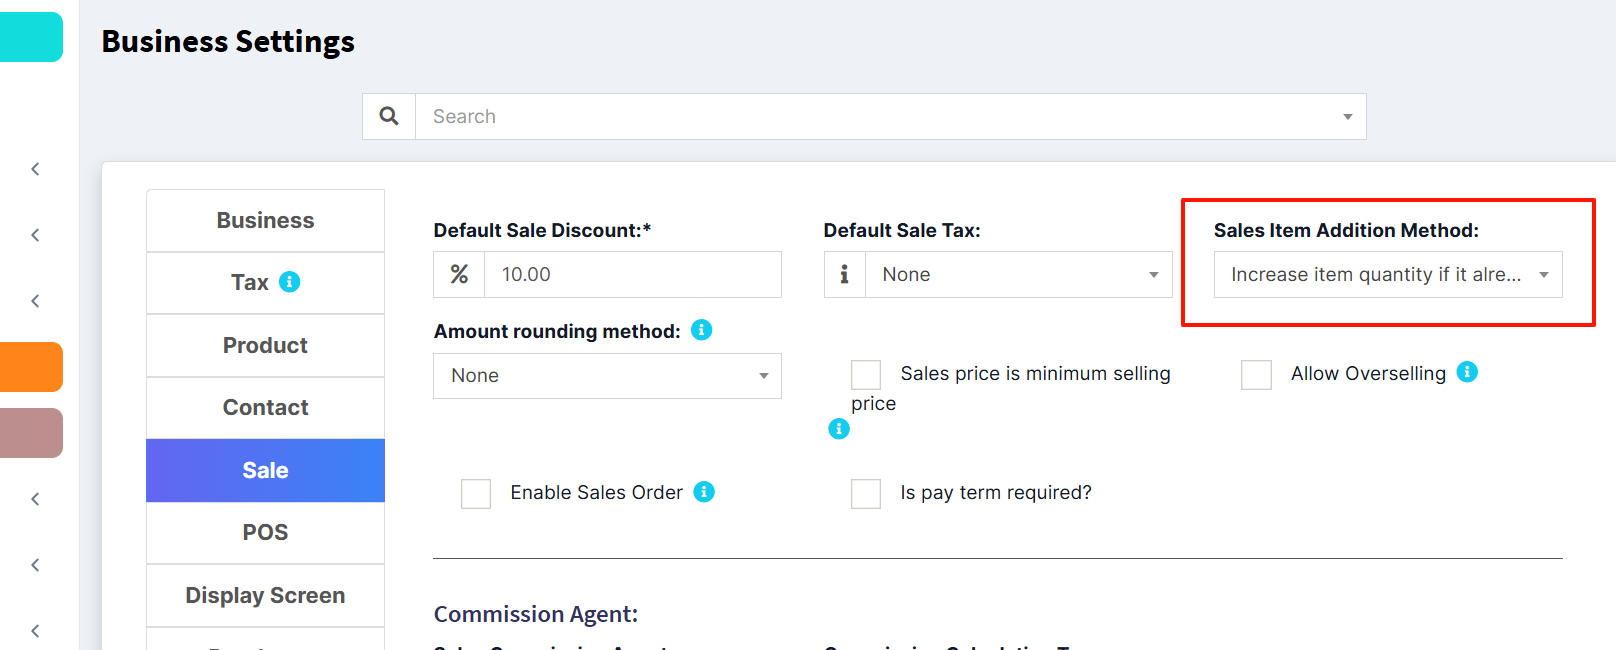Image resolution: width=1616 pixels, height=650 pixels.
Task: Click Allow Overselling info icon
Action: coord(1467,372)
